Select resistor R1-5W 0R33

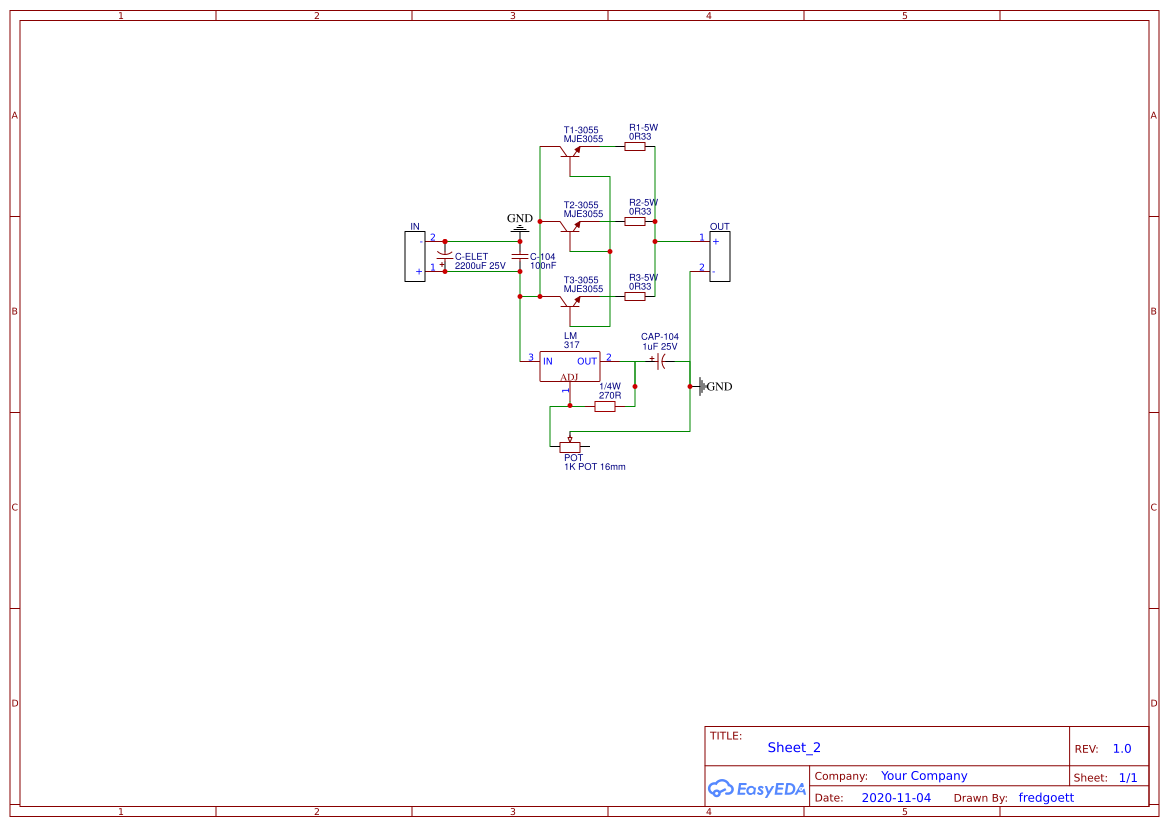[636, 147]
